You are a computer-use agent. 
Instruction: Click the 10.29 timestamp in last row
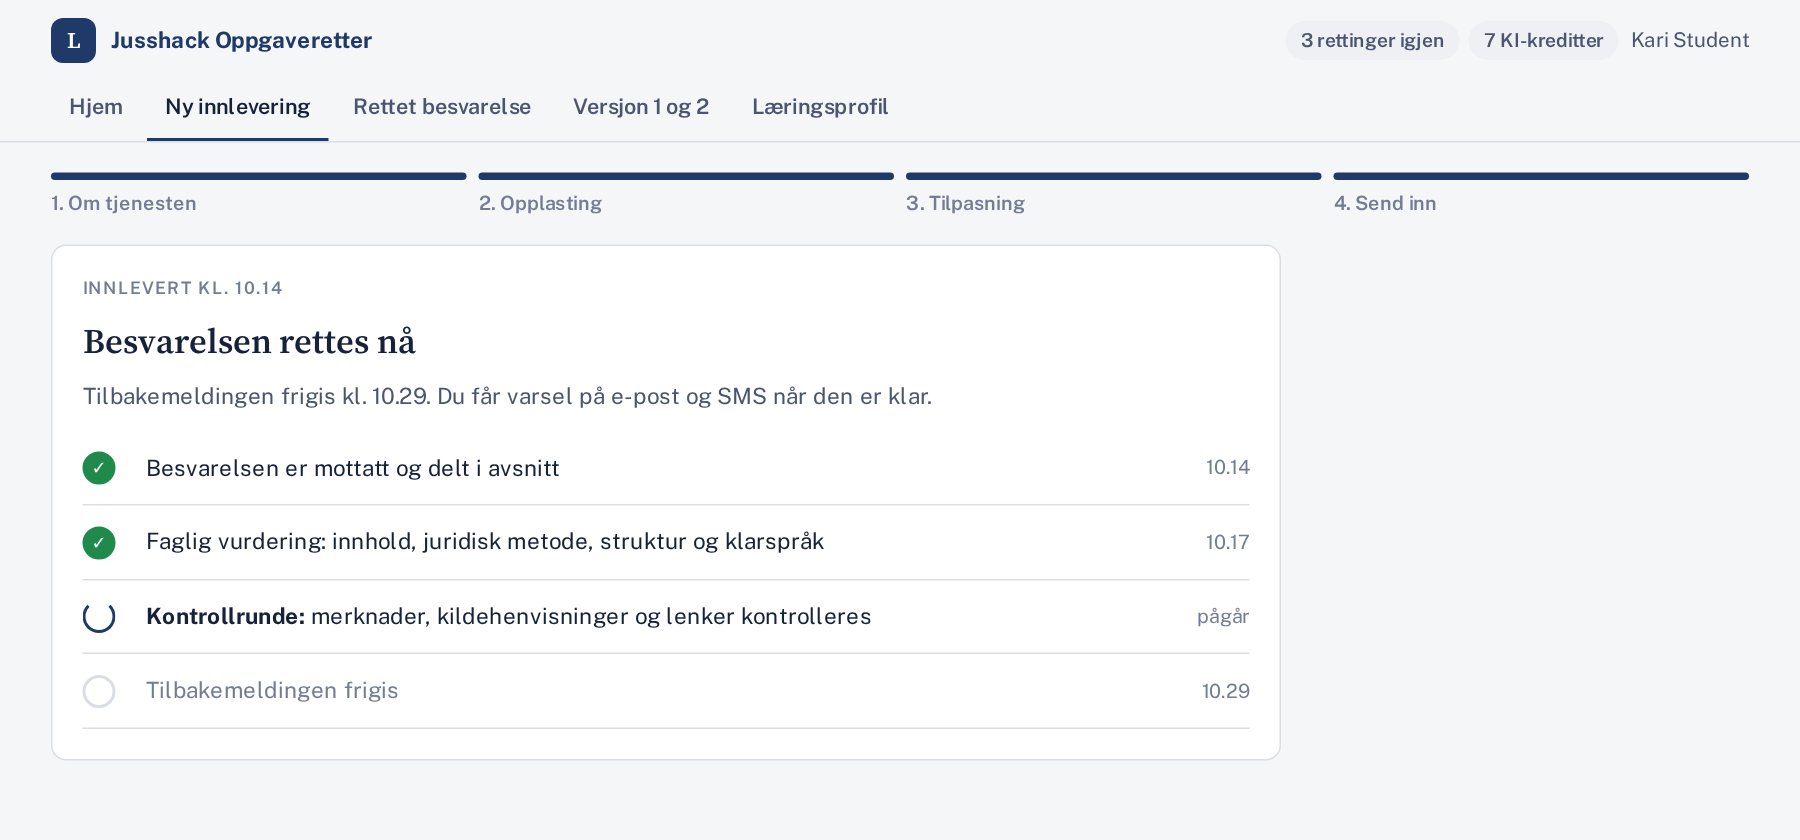point(1226,691)
